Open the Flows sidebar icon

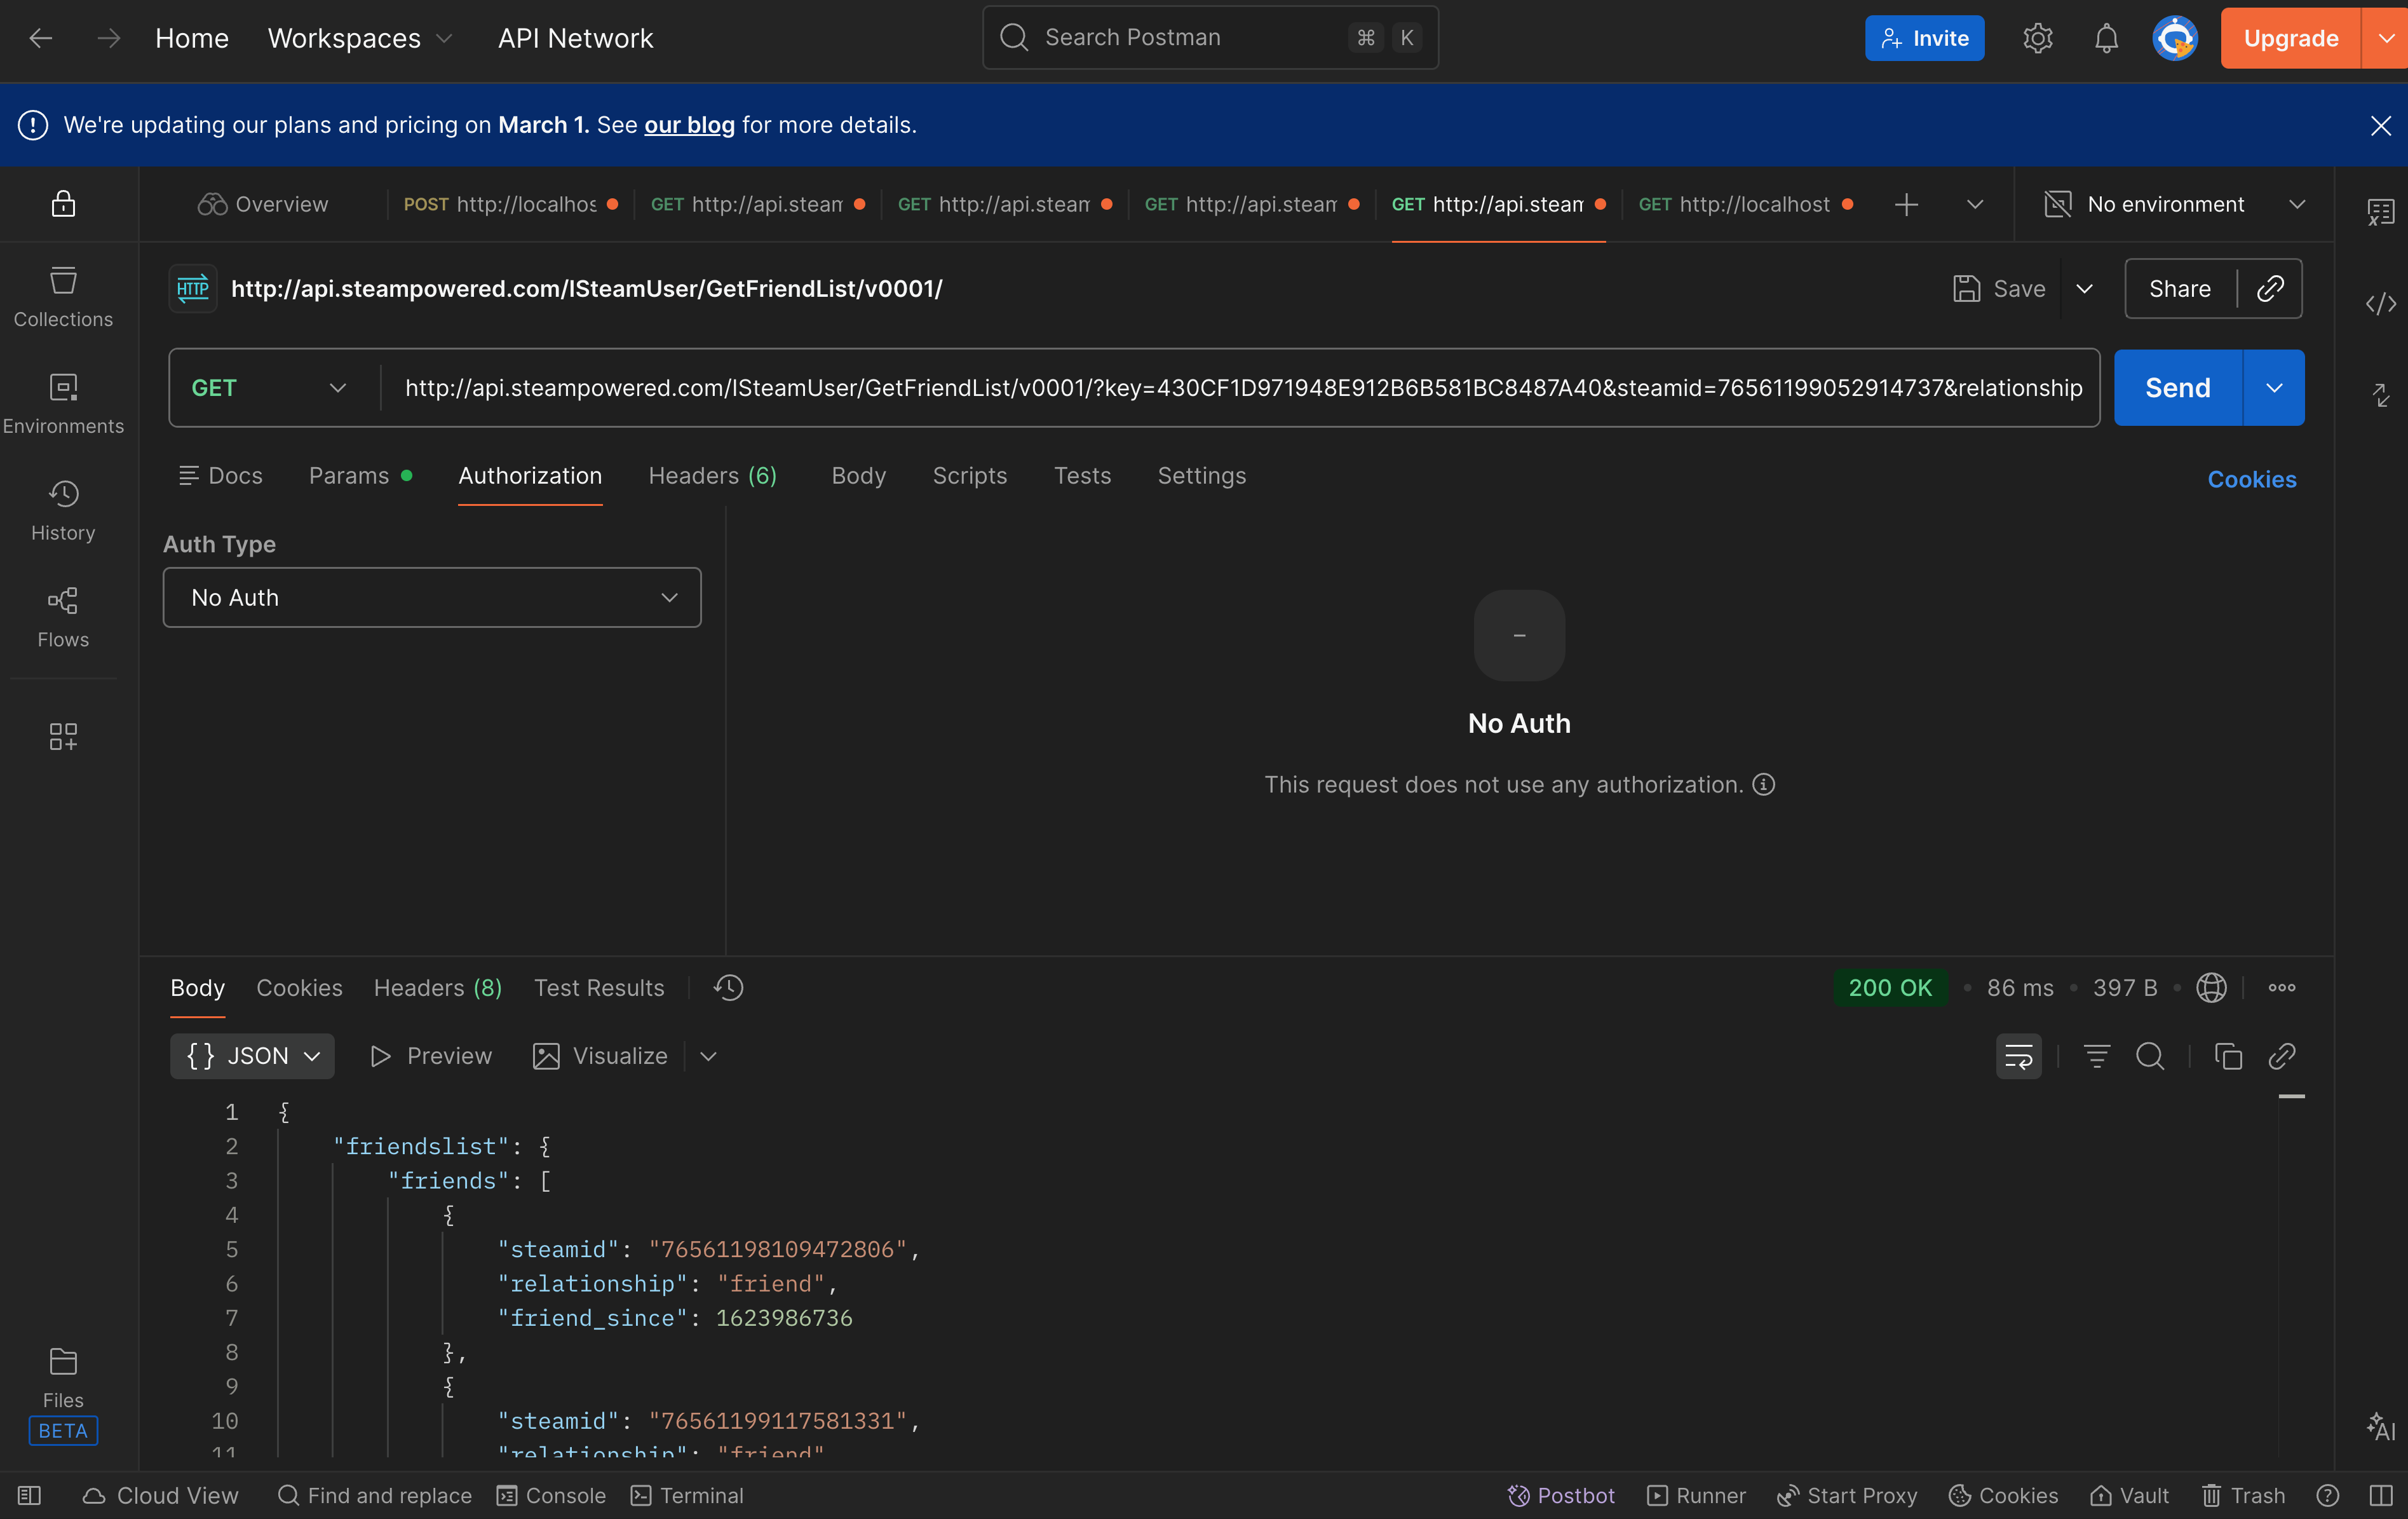click(63, 616)
